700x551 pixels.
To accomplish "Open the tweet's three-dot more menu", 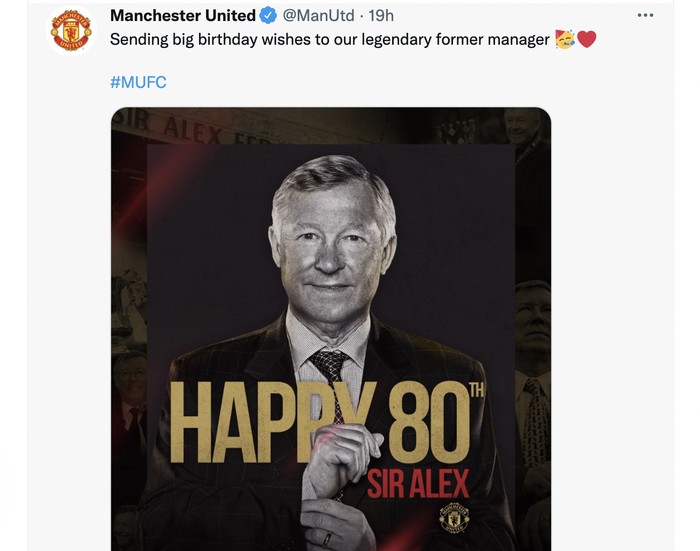I will [645, 15].
